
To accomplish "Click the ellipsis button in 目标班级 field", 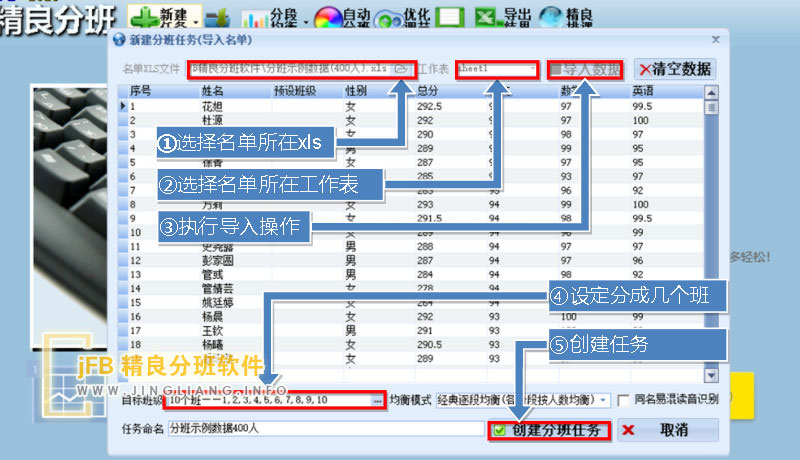I will [x=377, y=400].
